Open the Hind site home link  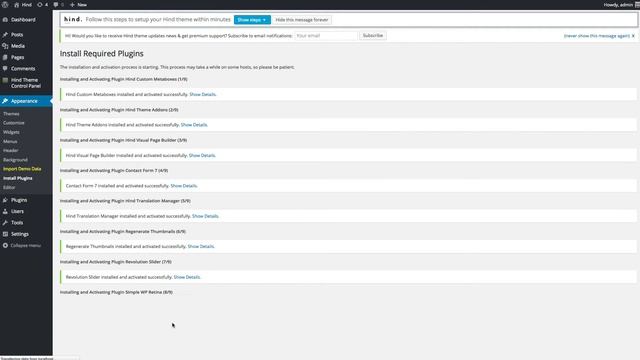[x=23, y=4]
